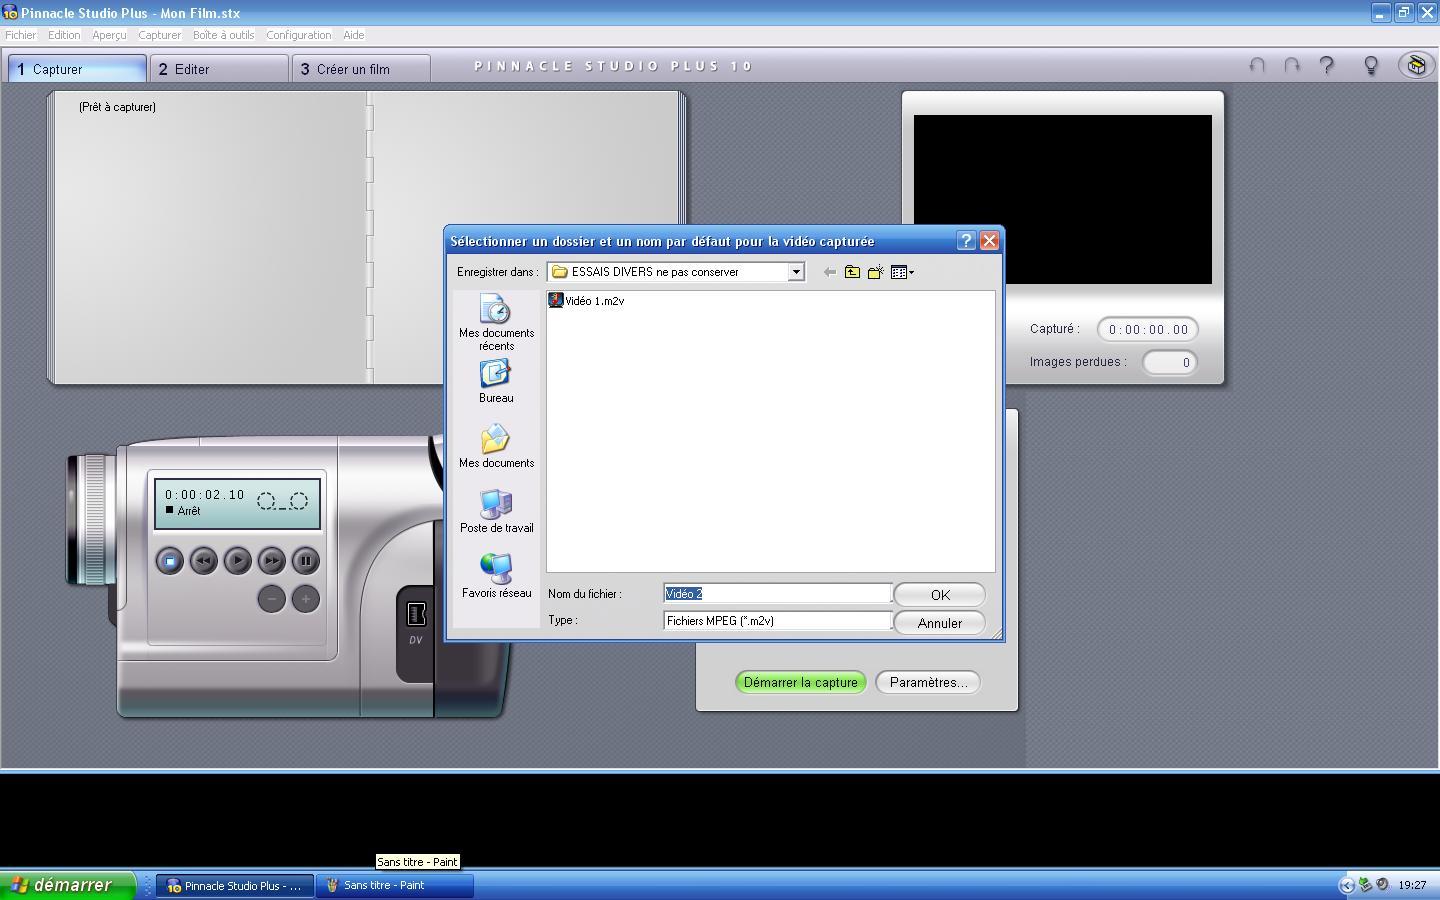Click the Annuler button
This screenshot has height=900, width=1440.
[940, 622]
